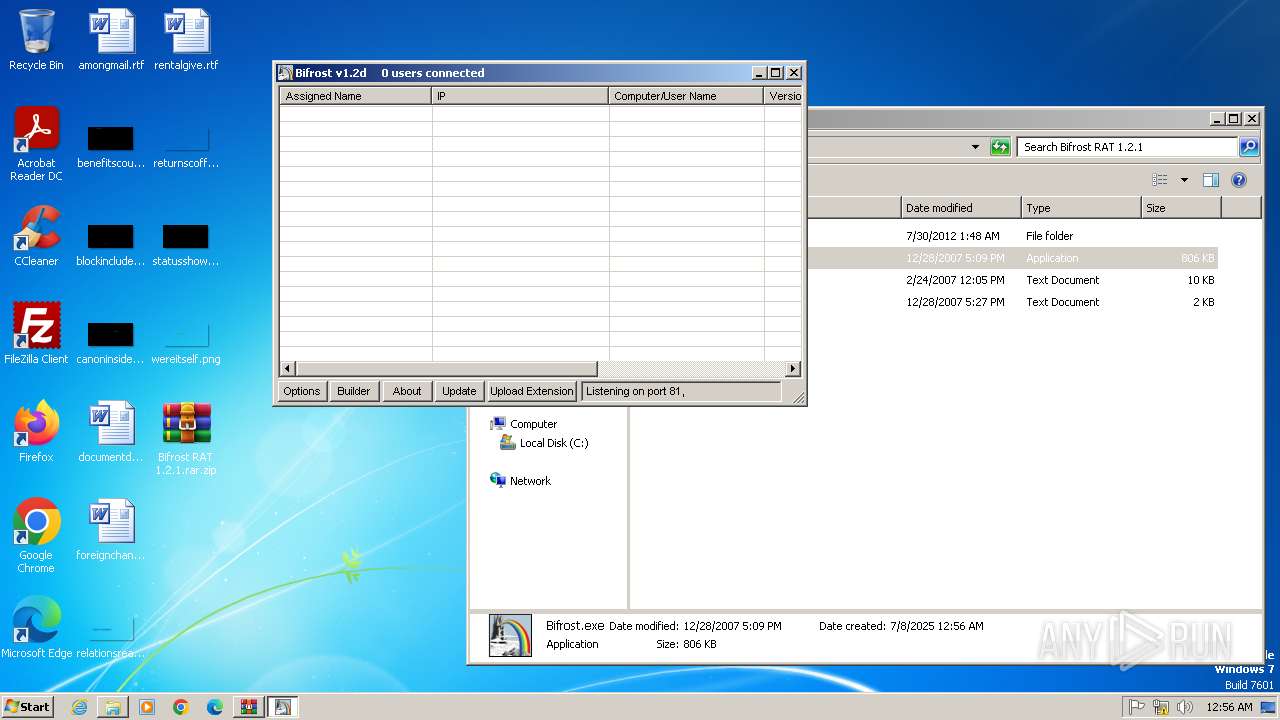This screenshot has height=720, width=1280.
Task: Select the benefitscou... desktop file
Action: click(x=111, y=146)
